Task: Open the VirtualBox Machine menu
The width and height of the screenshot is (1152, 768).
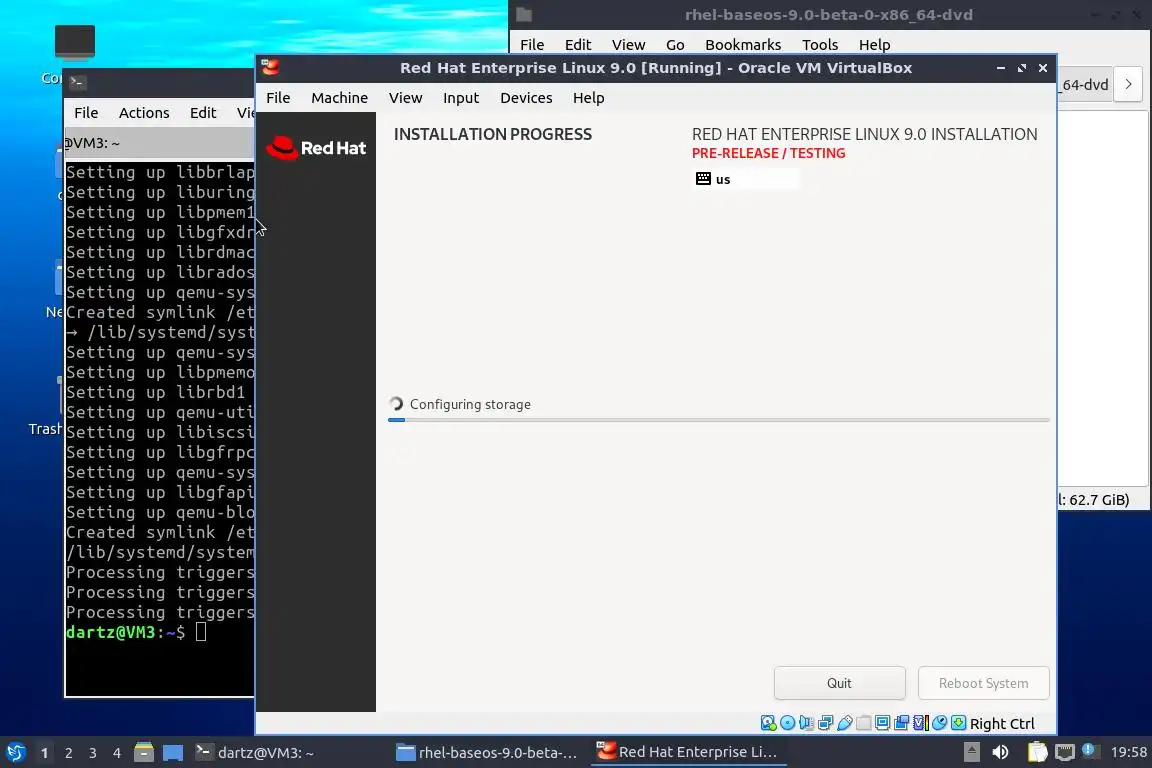Action: click(x=339, y=98)
